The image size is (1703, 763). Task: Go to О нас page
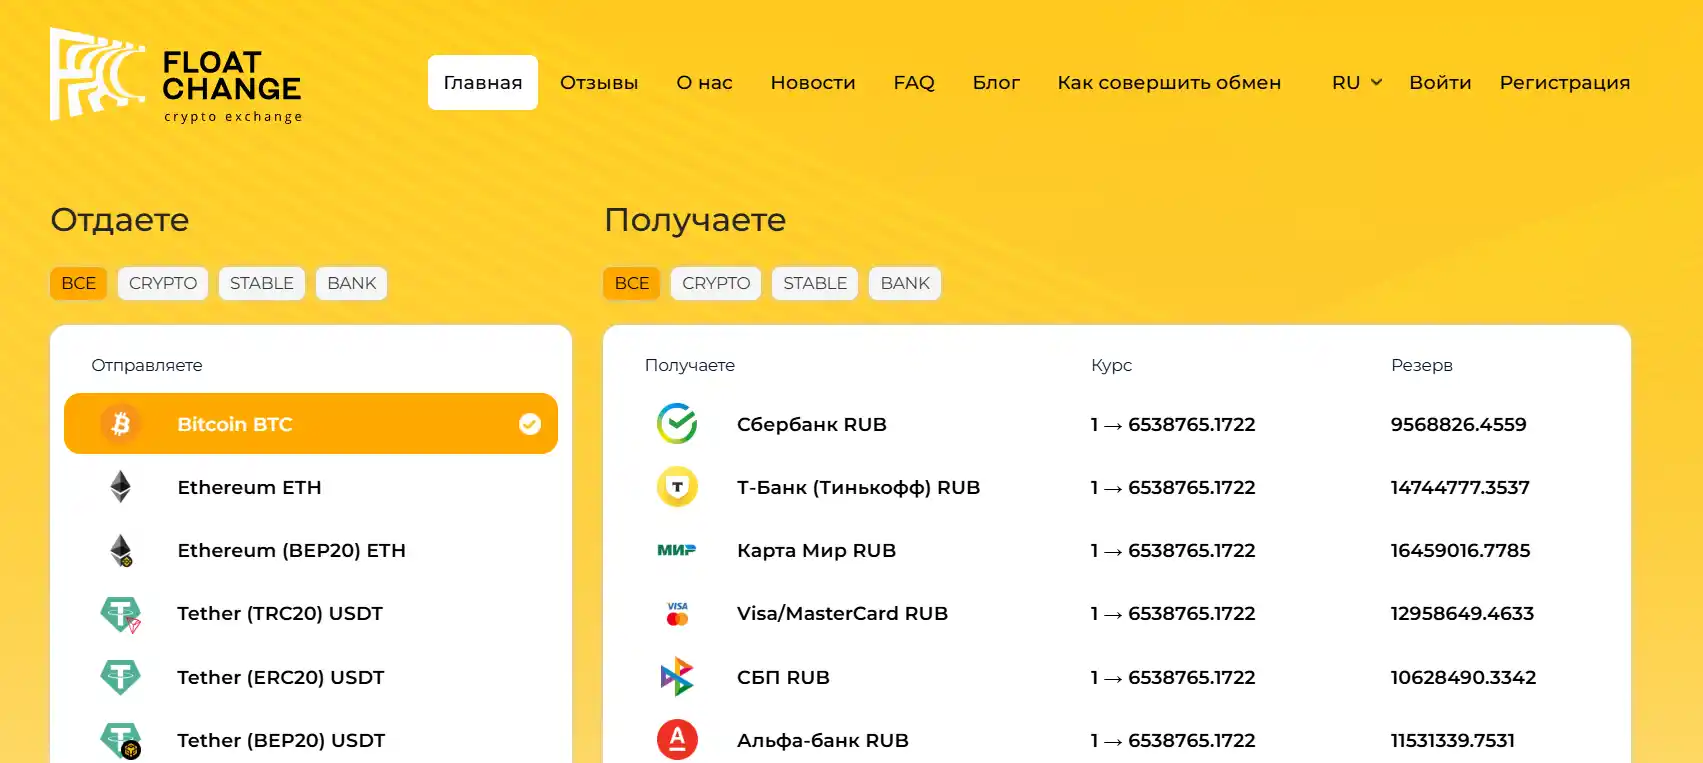[x=704, y=82]
